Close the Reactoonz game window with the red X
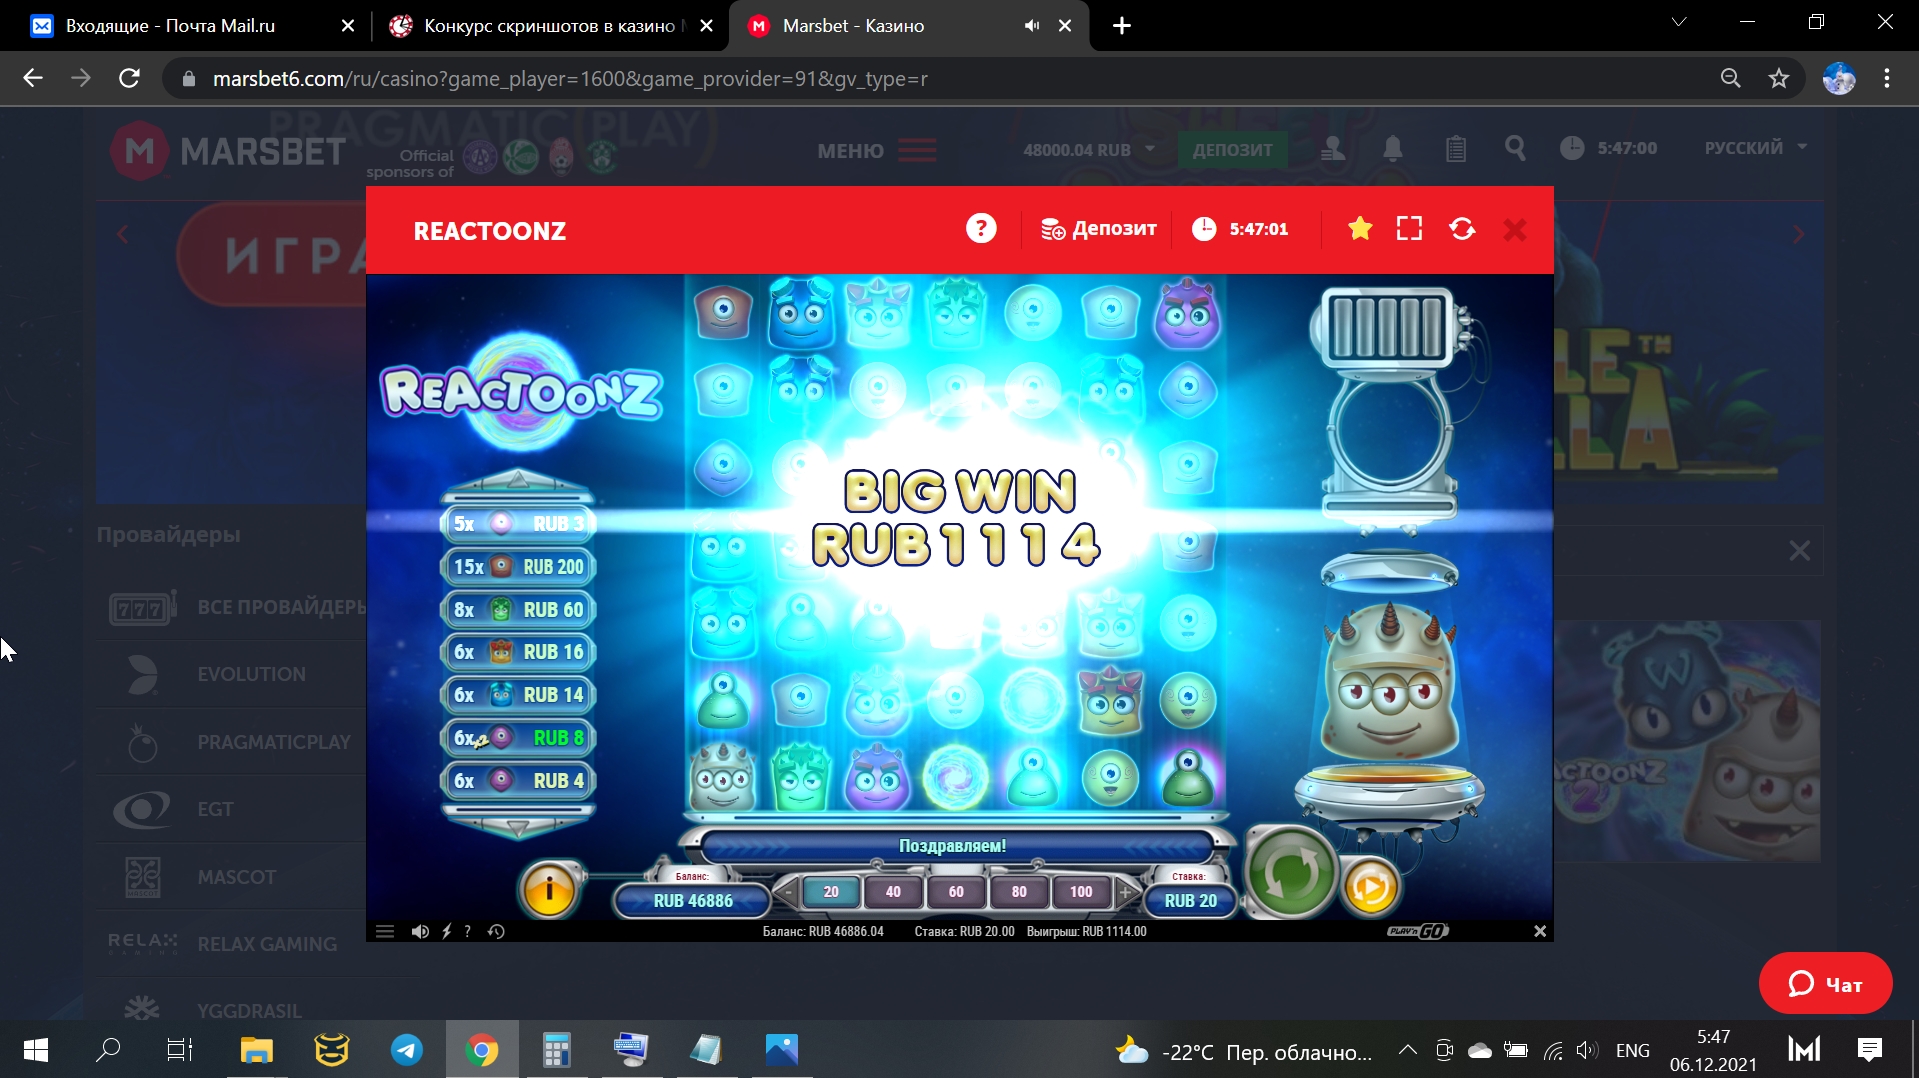The image size is (1919, 1078). pos(1515,230)
